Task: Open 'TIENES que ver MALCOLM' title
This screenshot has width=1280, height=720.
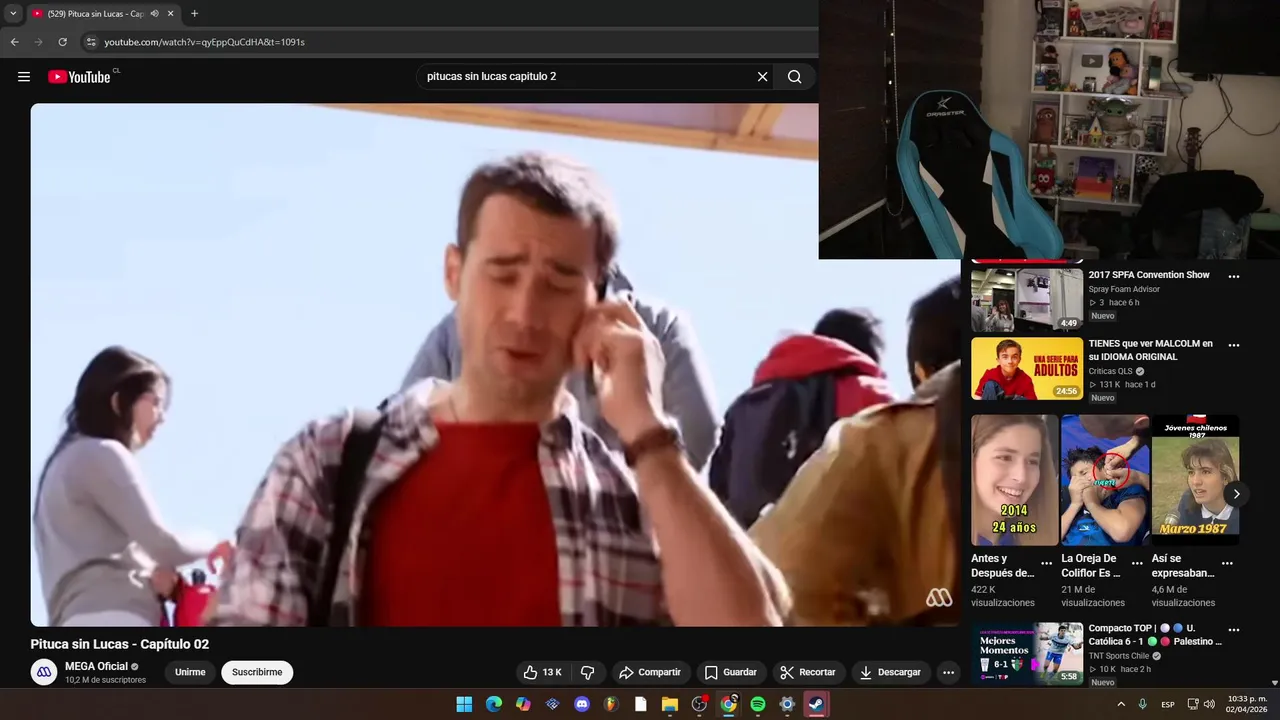Action: (x=1150, y=350)
